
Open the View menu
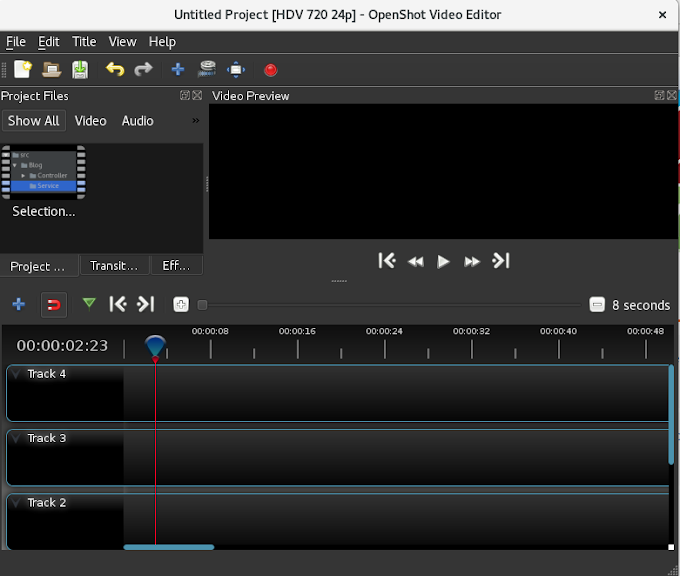(x=122, y=42)
